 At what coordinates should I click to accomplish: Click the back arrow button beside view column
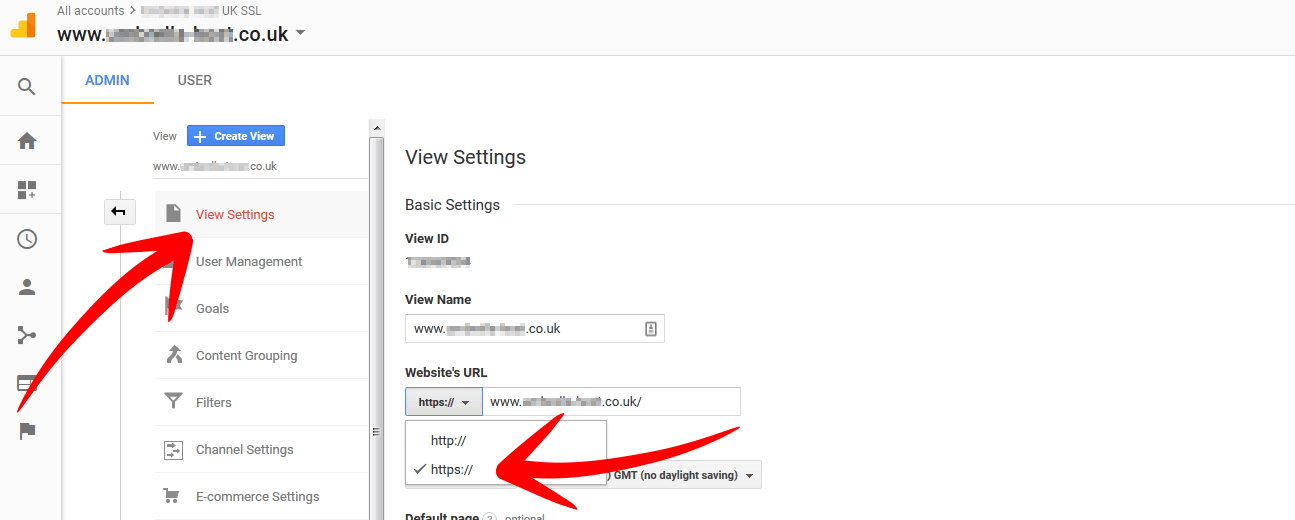point(120,211)
